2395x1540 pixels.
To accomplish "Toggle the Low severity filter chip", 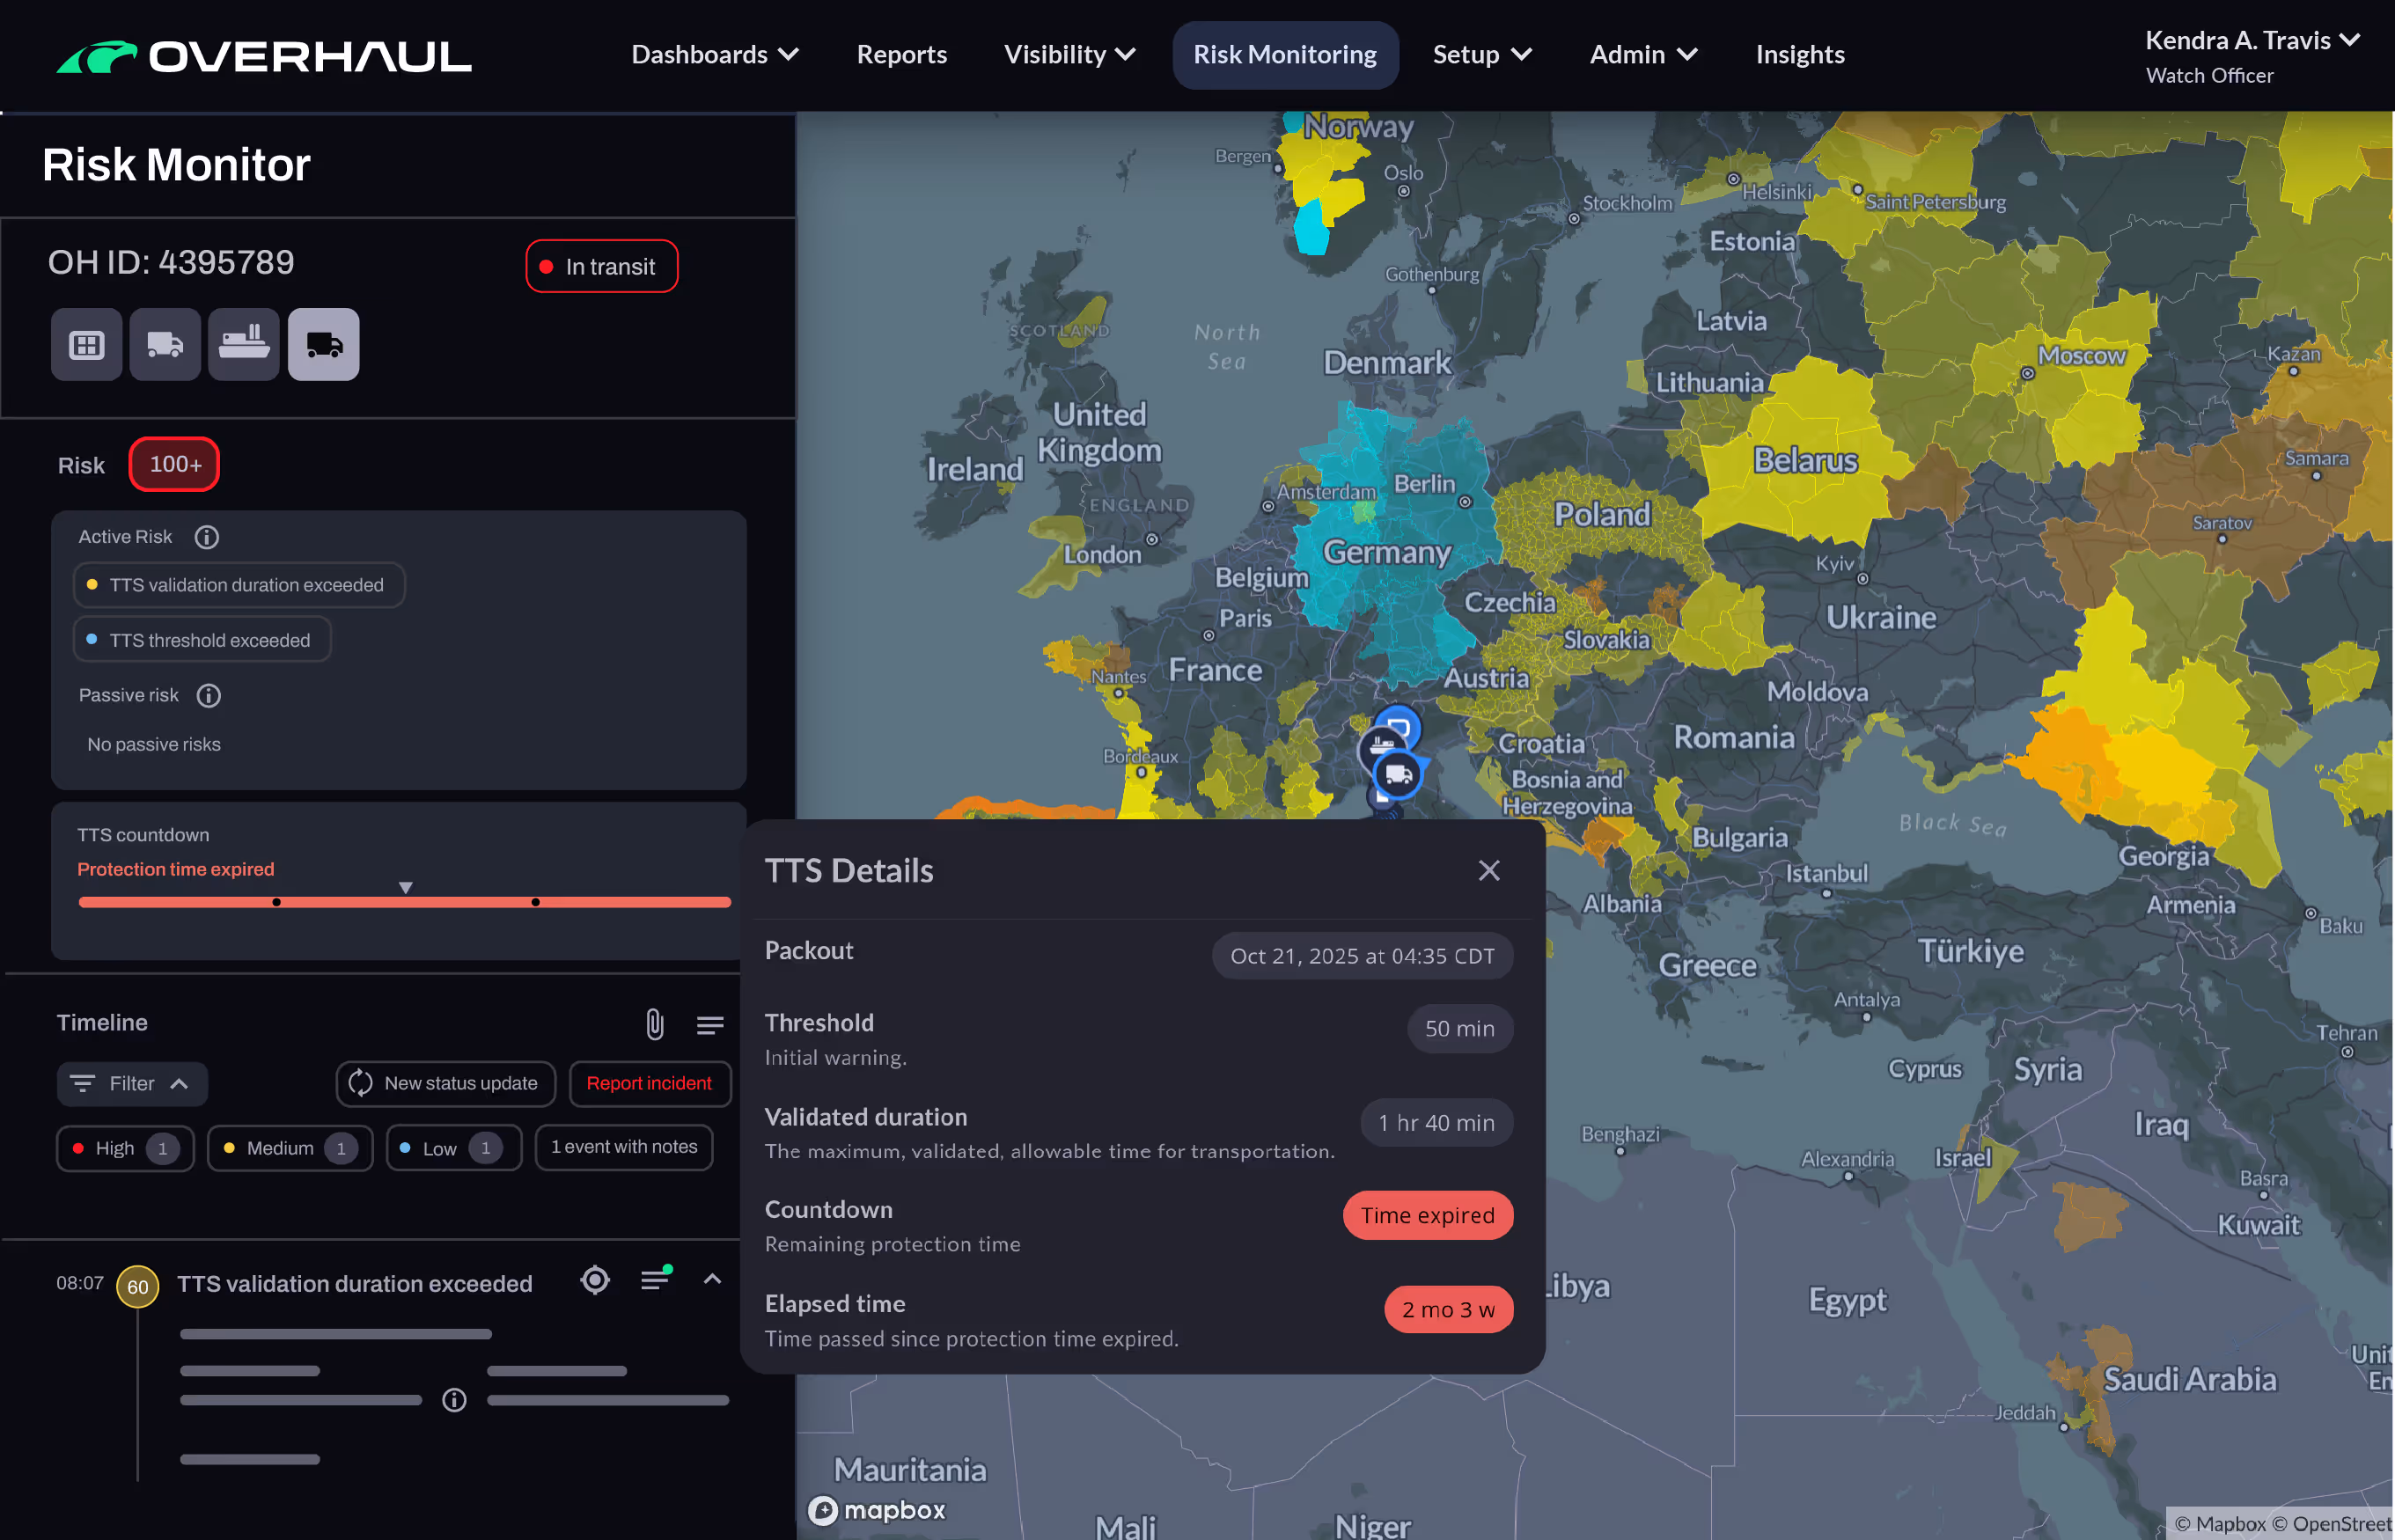I will (x=453, y=1148).
